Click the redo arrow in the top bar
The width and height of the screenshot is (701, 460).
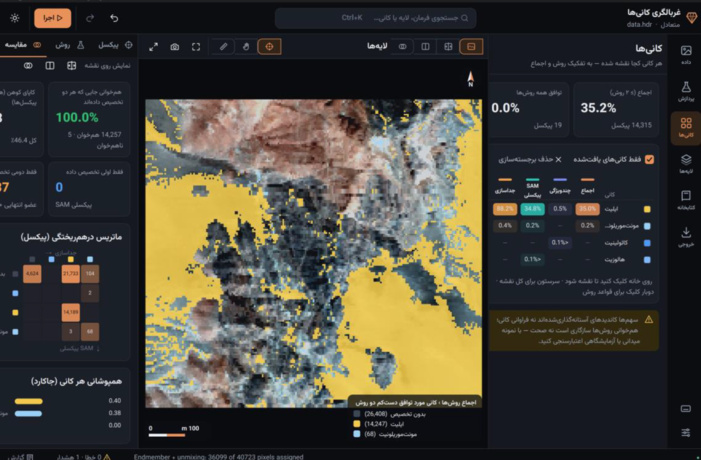(x=90, y=18)
